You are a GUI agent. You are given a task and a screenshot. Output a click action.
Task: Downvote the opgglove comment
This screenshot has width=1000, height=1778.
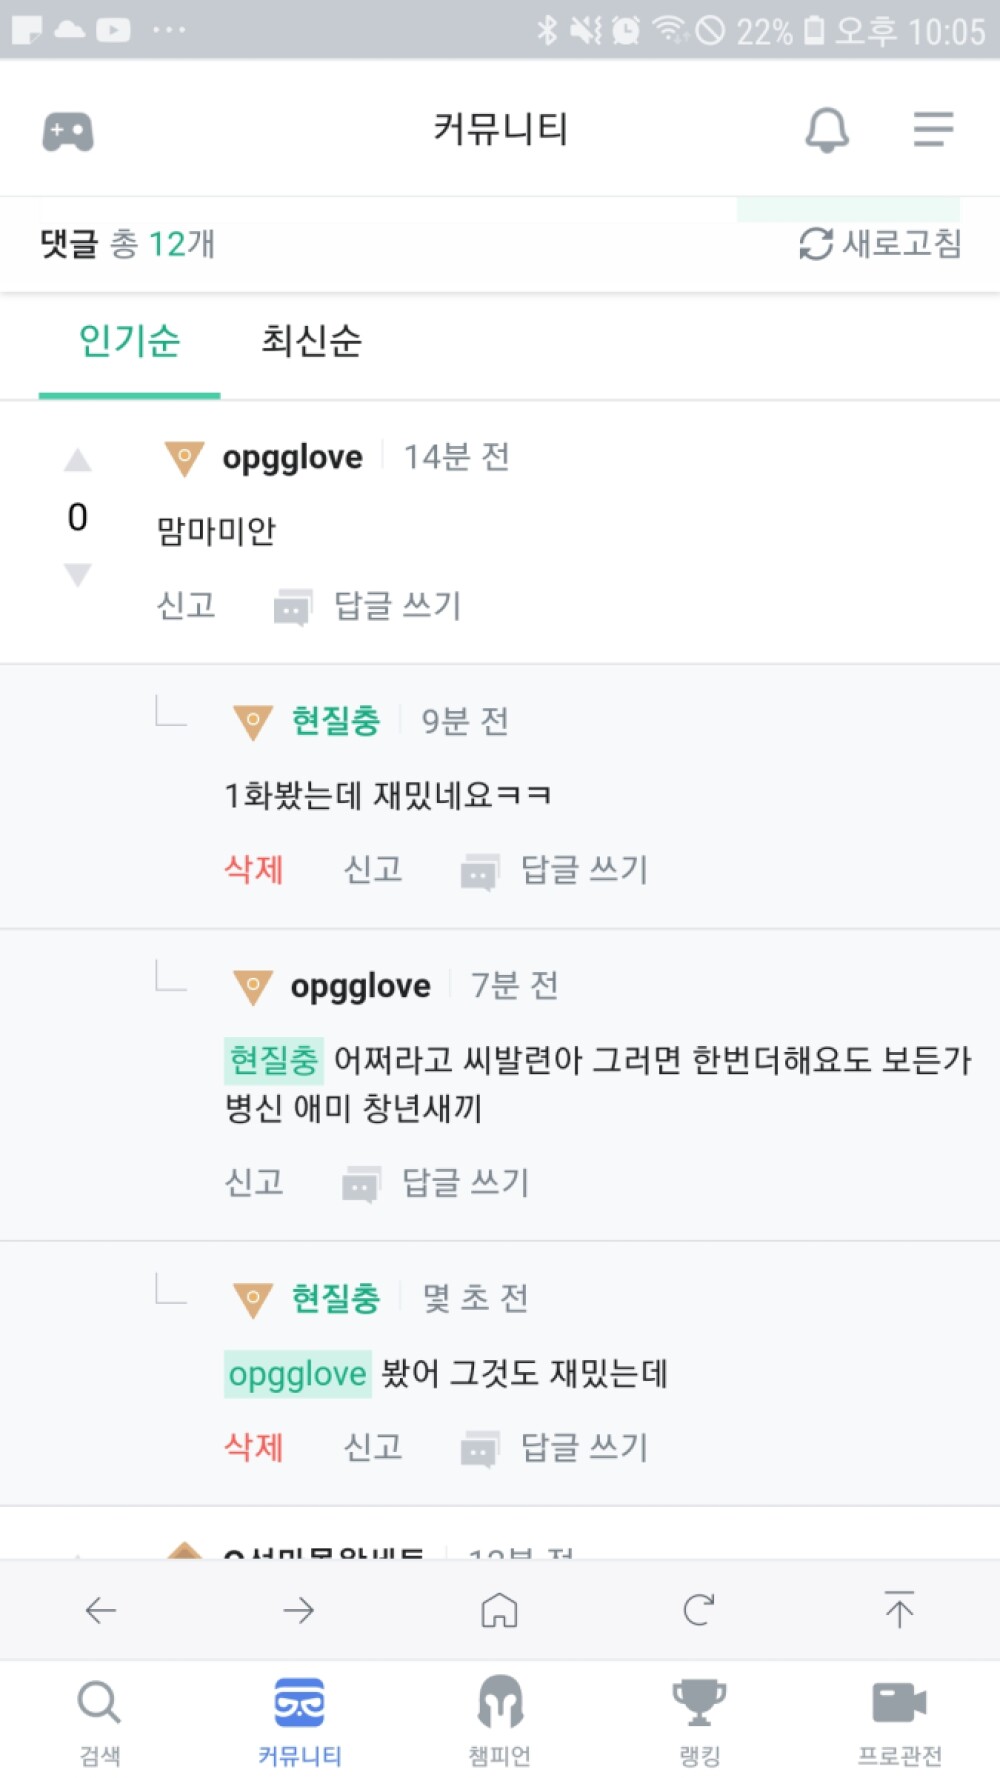[x=78, y=574]
